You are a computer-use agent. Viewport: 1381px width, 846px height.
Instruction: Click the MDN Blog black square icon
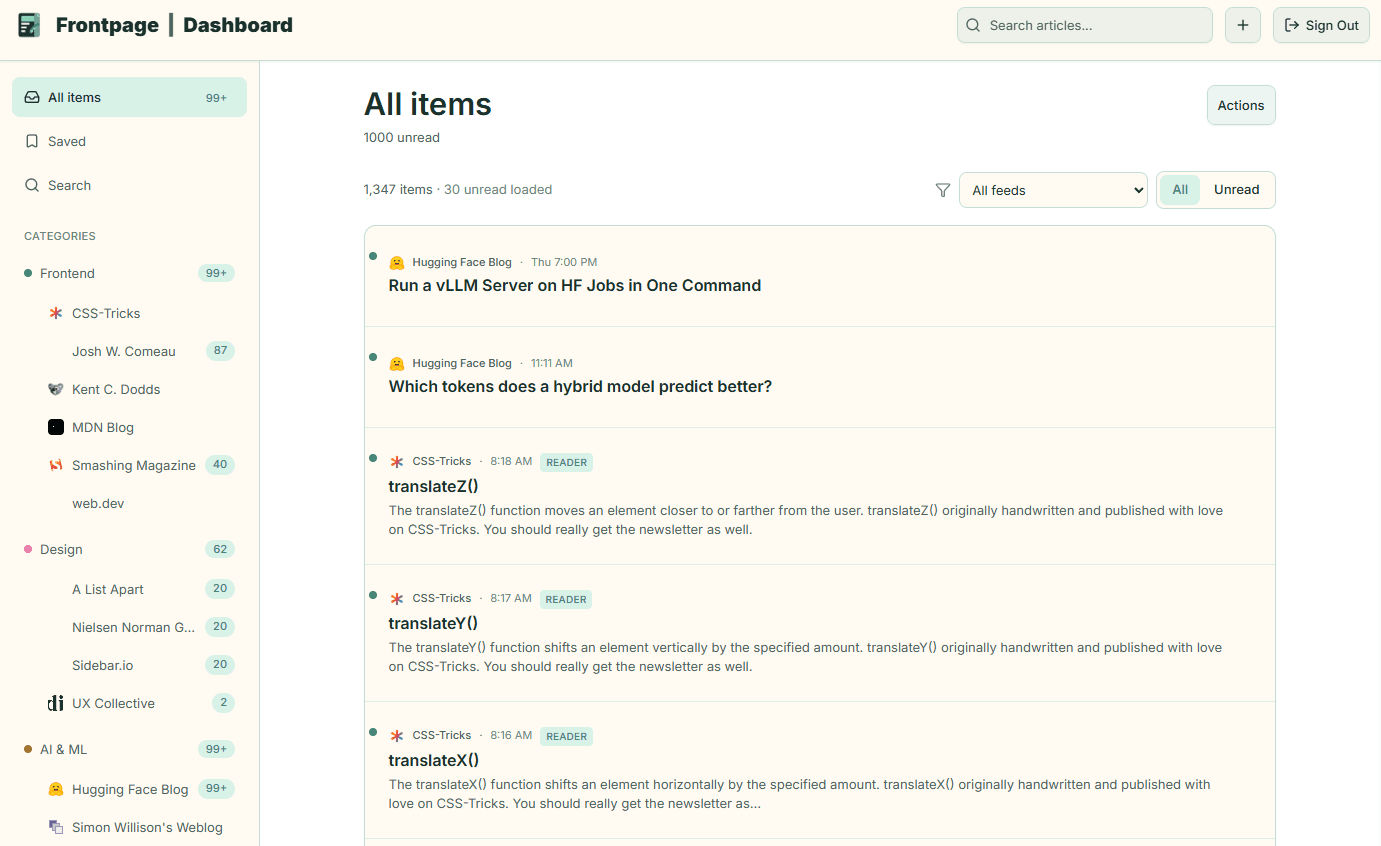click(x=56, y=427)
